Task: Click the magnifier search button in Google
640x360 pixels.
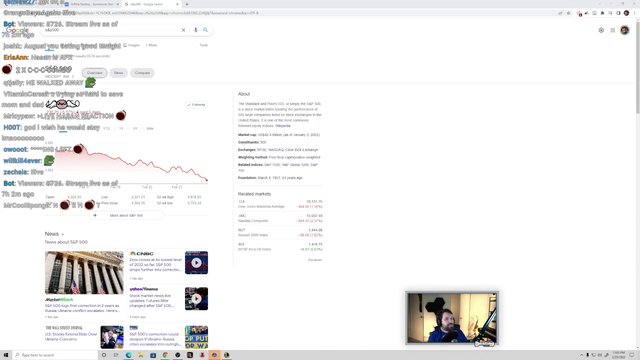Action: [206, 30]
